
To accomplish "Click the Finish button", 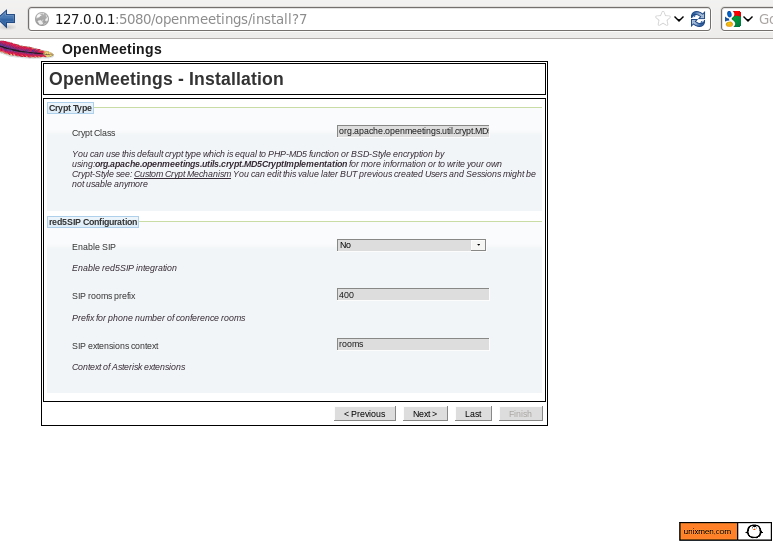I will 520,414.
